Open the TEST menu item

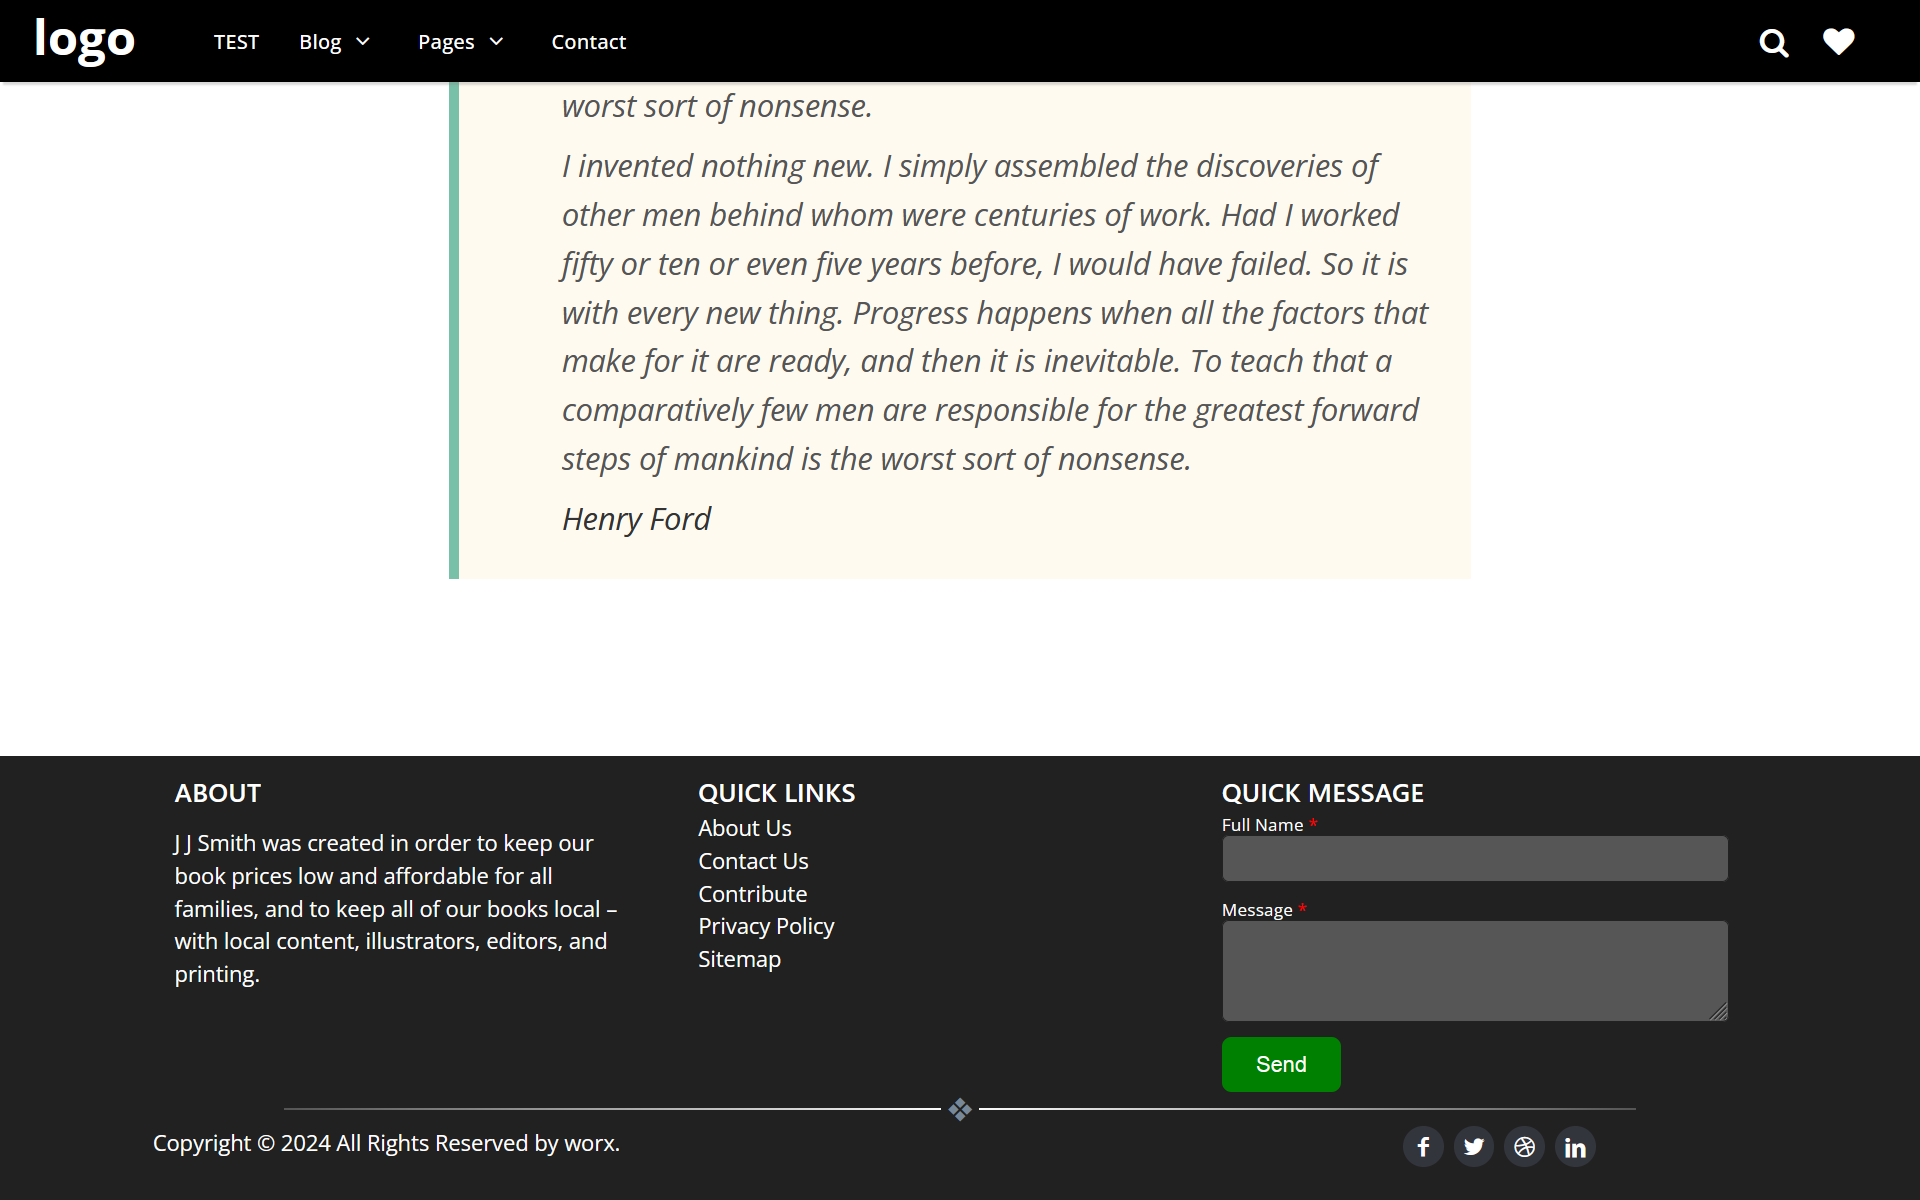tap(236, 42)
